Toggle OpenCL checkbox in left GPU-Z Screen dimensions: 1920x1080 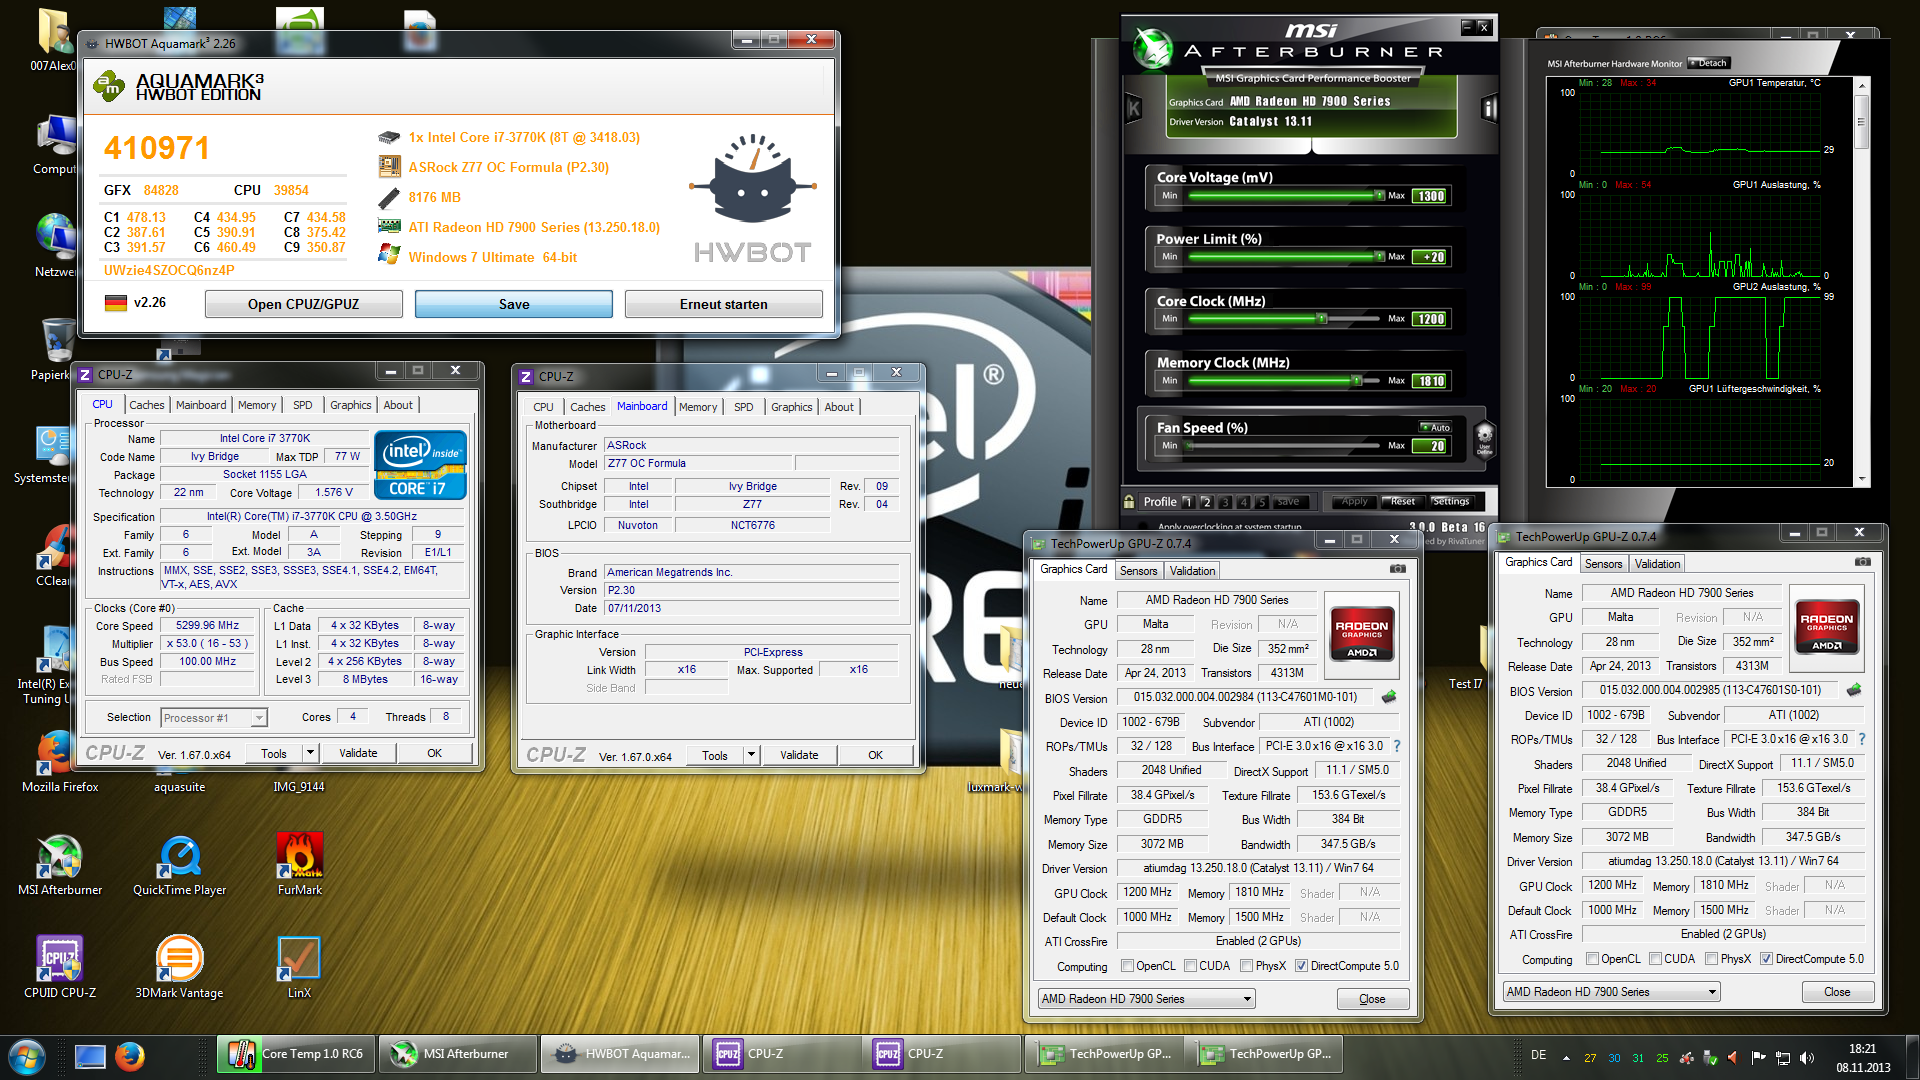point(1127,966)
